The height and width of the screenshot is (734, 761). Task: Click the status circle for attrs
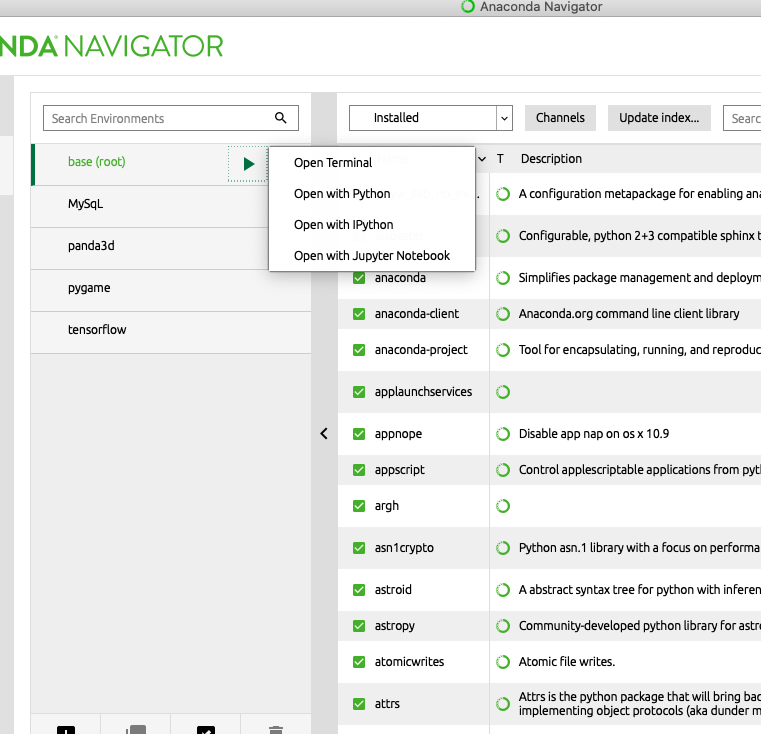(x=503, y=704)
